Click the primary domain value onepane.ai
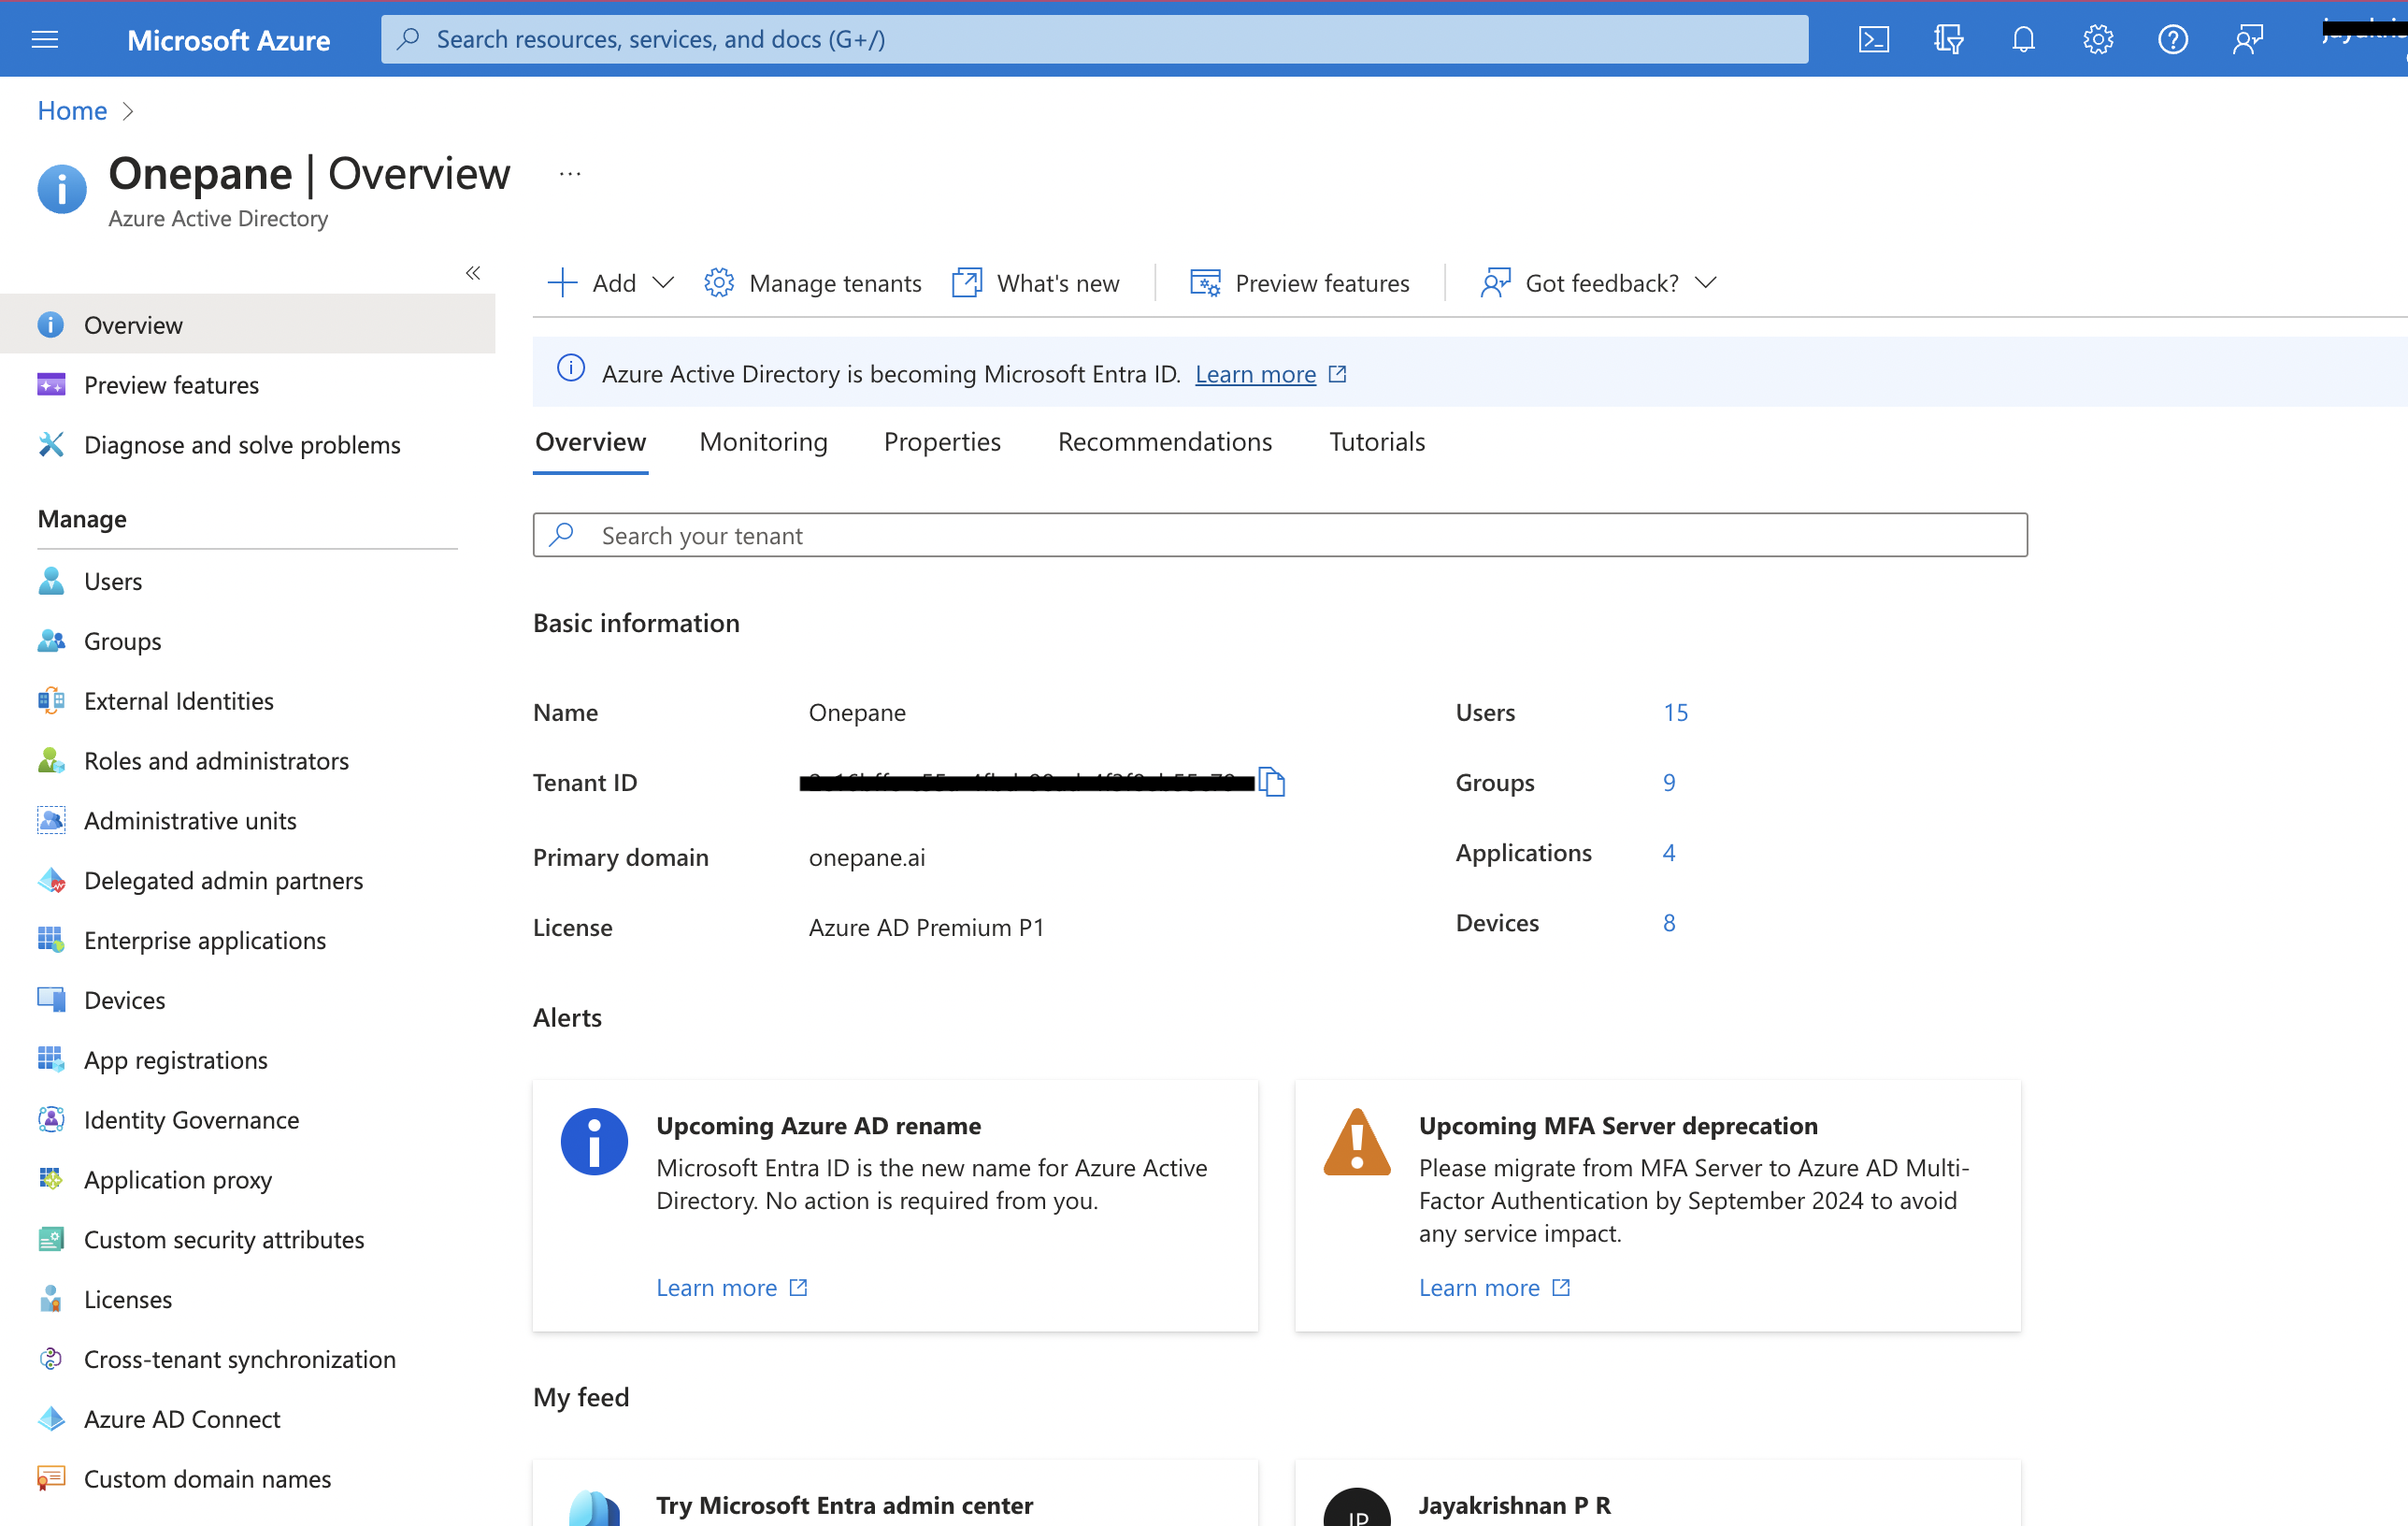Screen dimensions: 2408x1526 (x=867, y=857)
